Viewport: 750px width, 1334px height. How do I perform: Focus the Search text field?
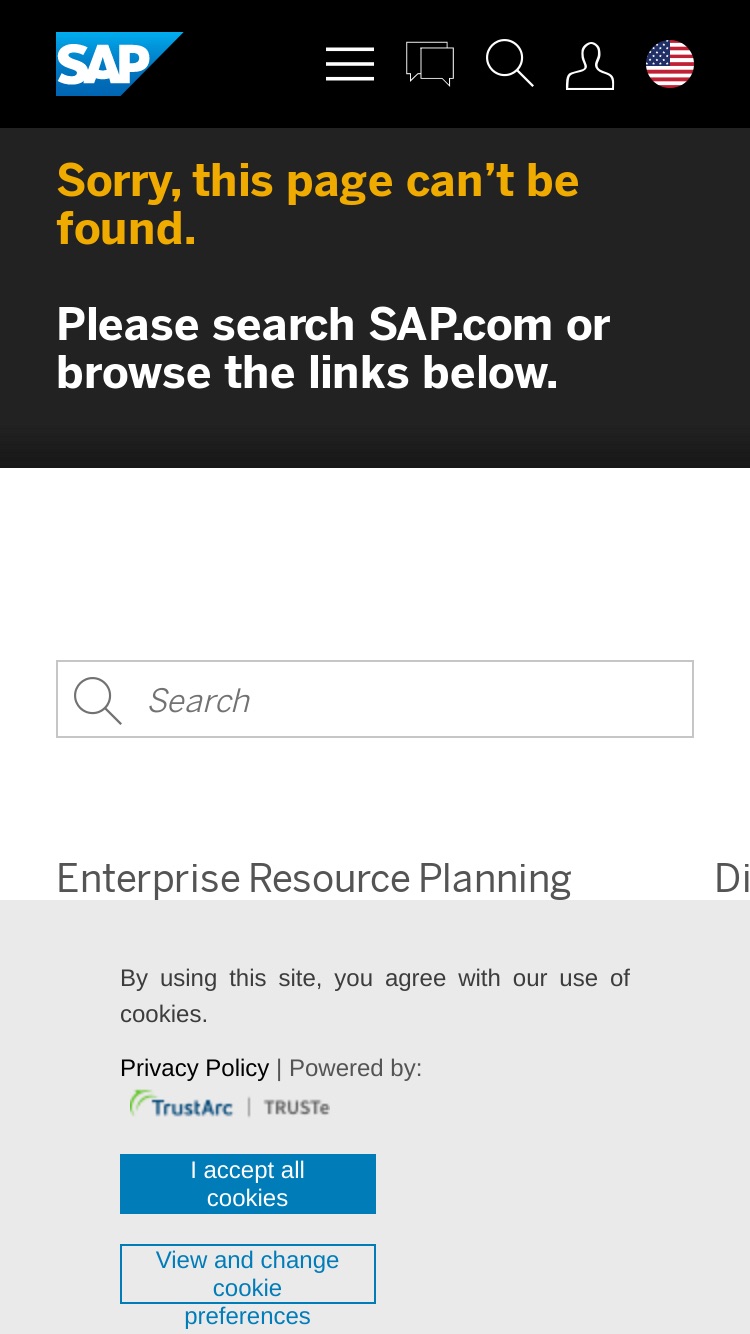click(375, 699)
